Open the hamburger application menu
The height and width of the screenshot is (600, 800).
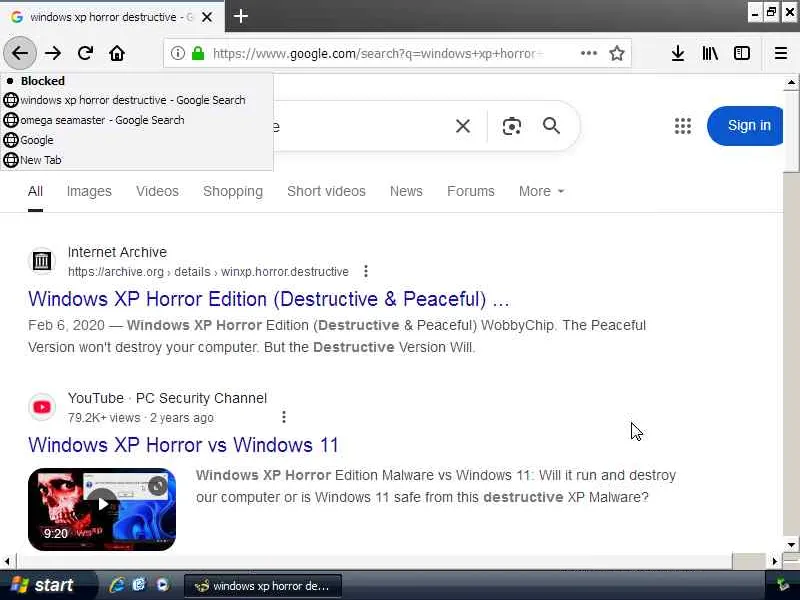click(781, 53)
